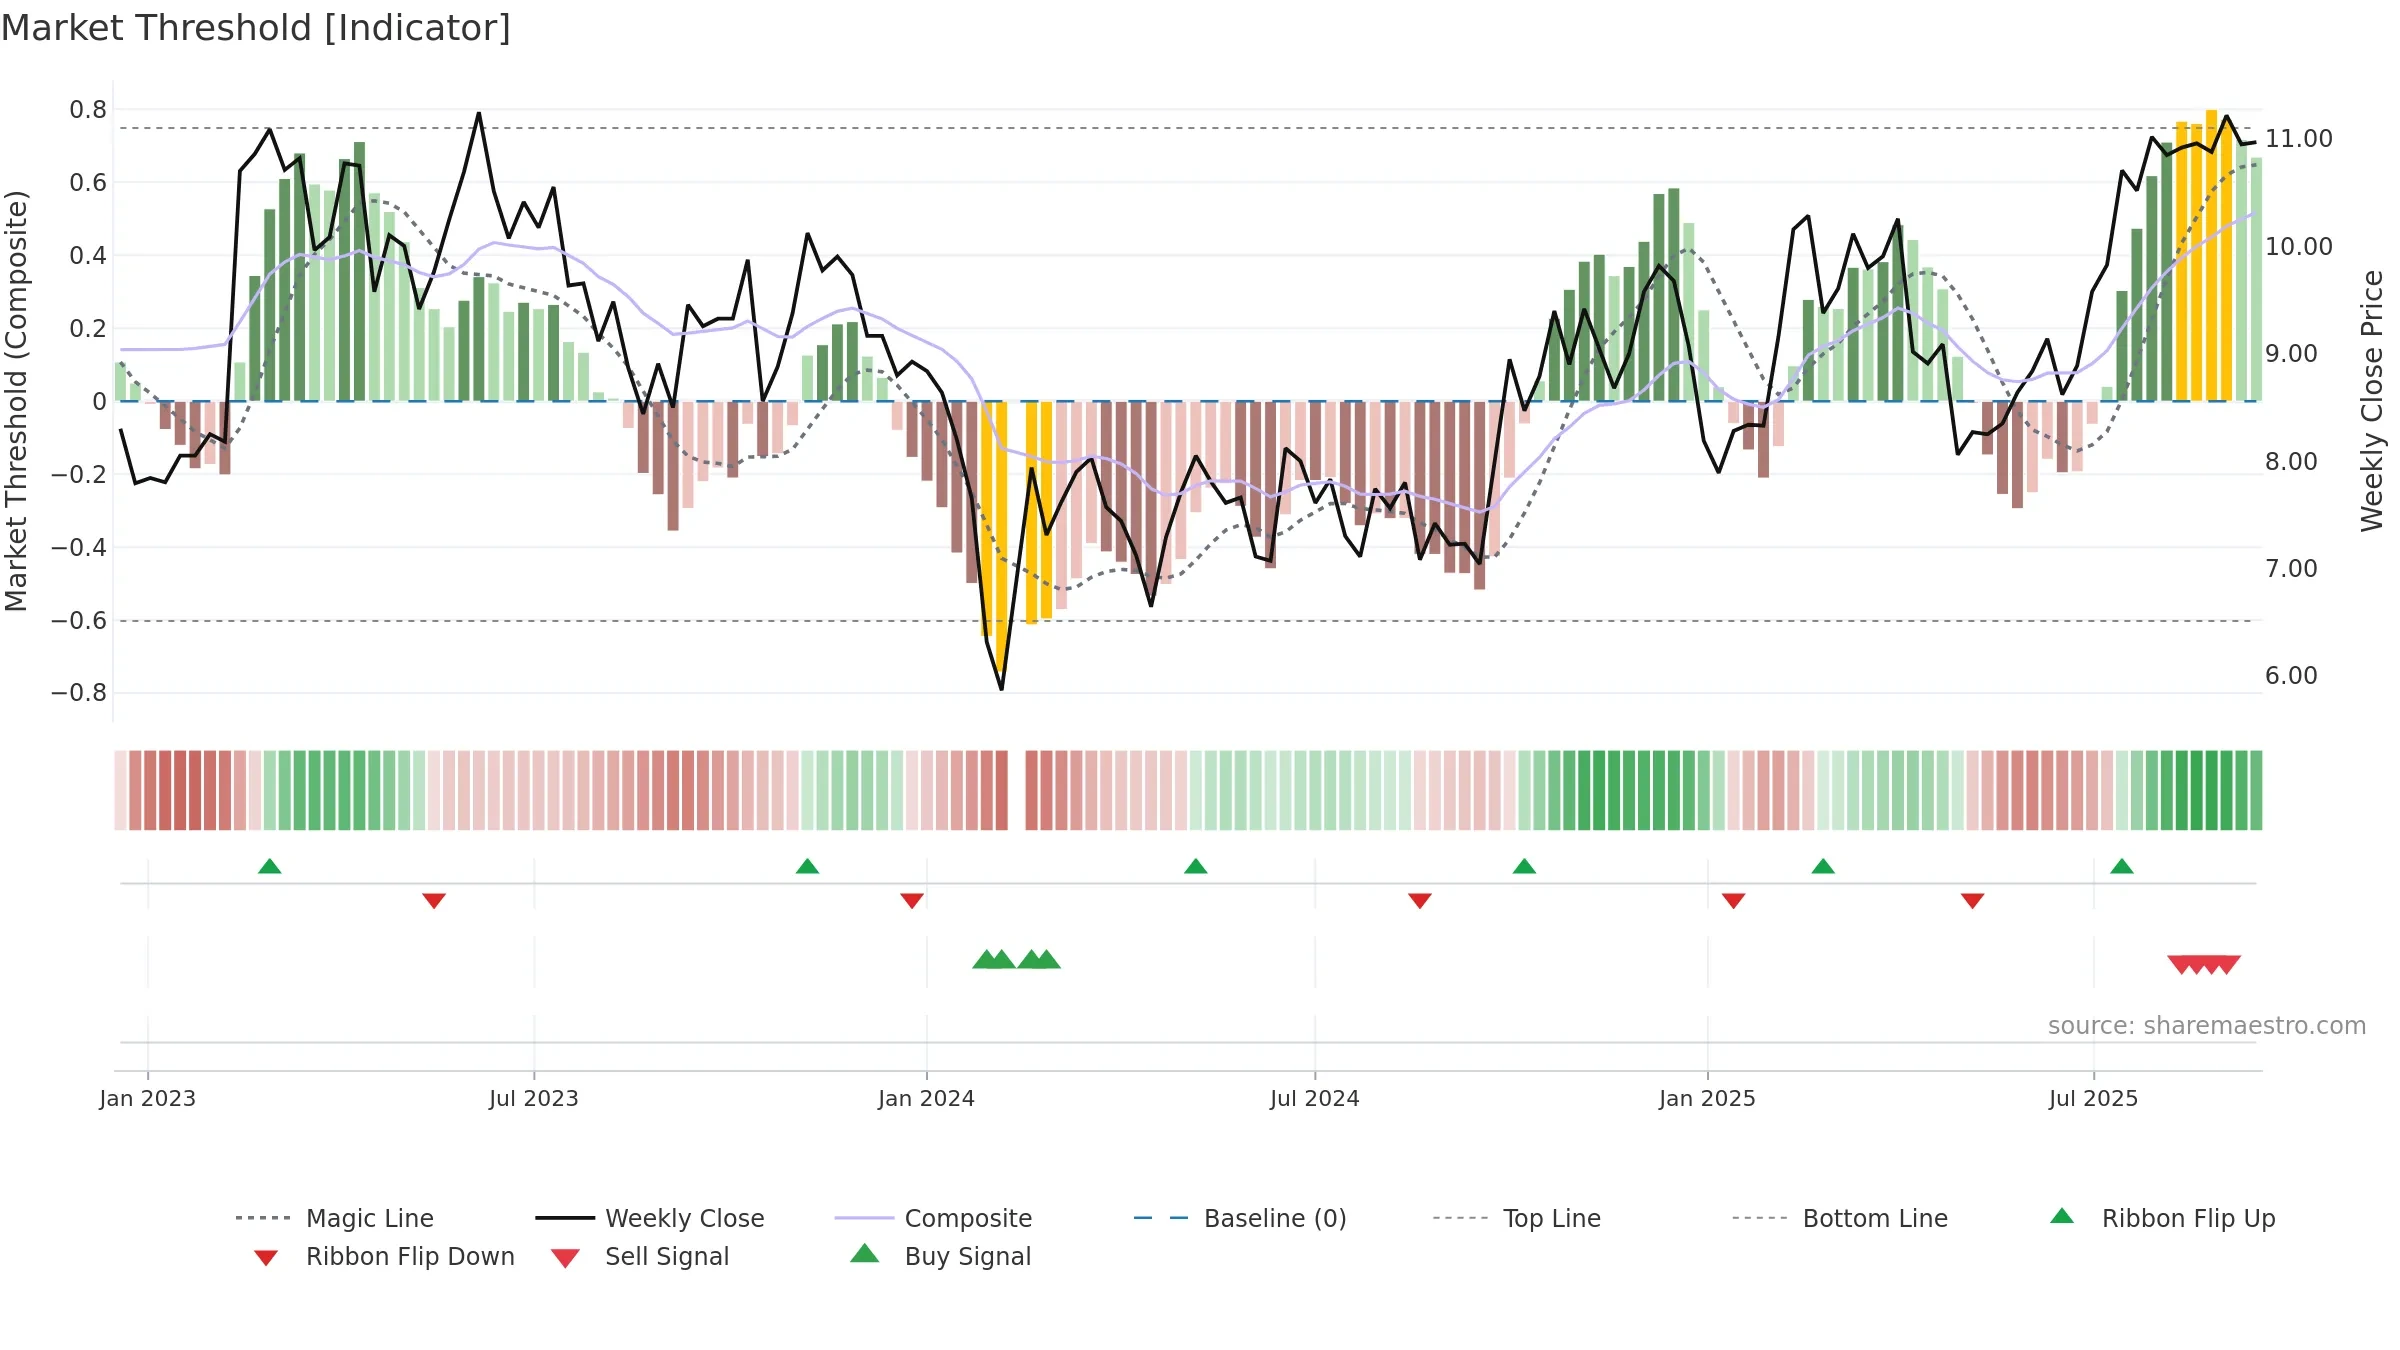Image resolution: width=2400 pixels, height=1350 pixels.
Task: Click the −0.6 left axis tick label
Action: 79,621
